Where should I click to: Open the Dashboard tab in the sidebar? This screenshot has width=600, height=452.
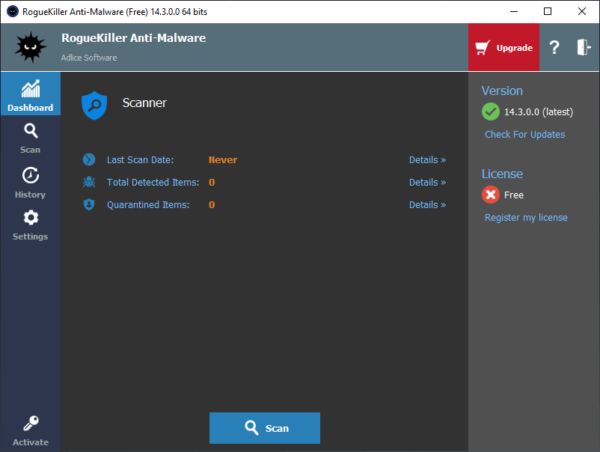pyautogui.click(x=30, y=94)
